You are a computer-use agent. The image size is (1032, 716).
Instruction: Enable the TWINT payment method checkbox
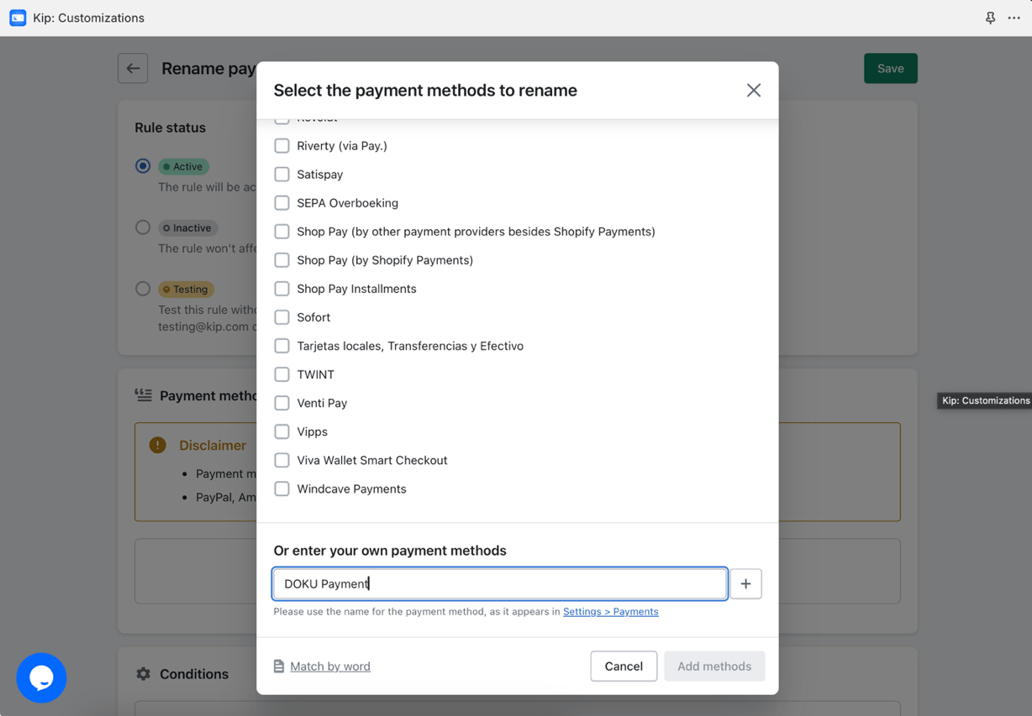pyautogui.click(x=282, y=374)
